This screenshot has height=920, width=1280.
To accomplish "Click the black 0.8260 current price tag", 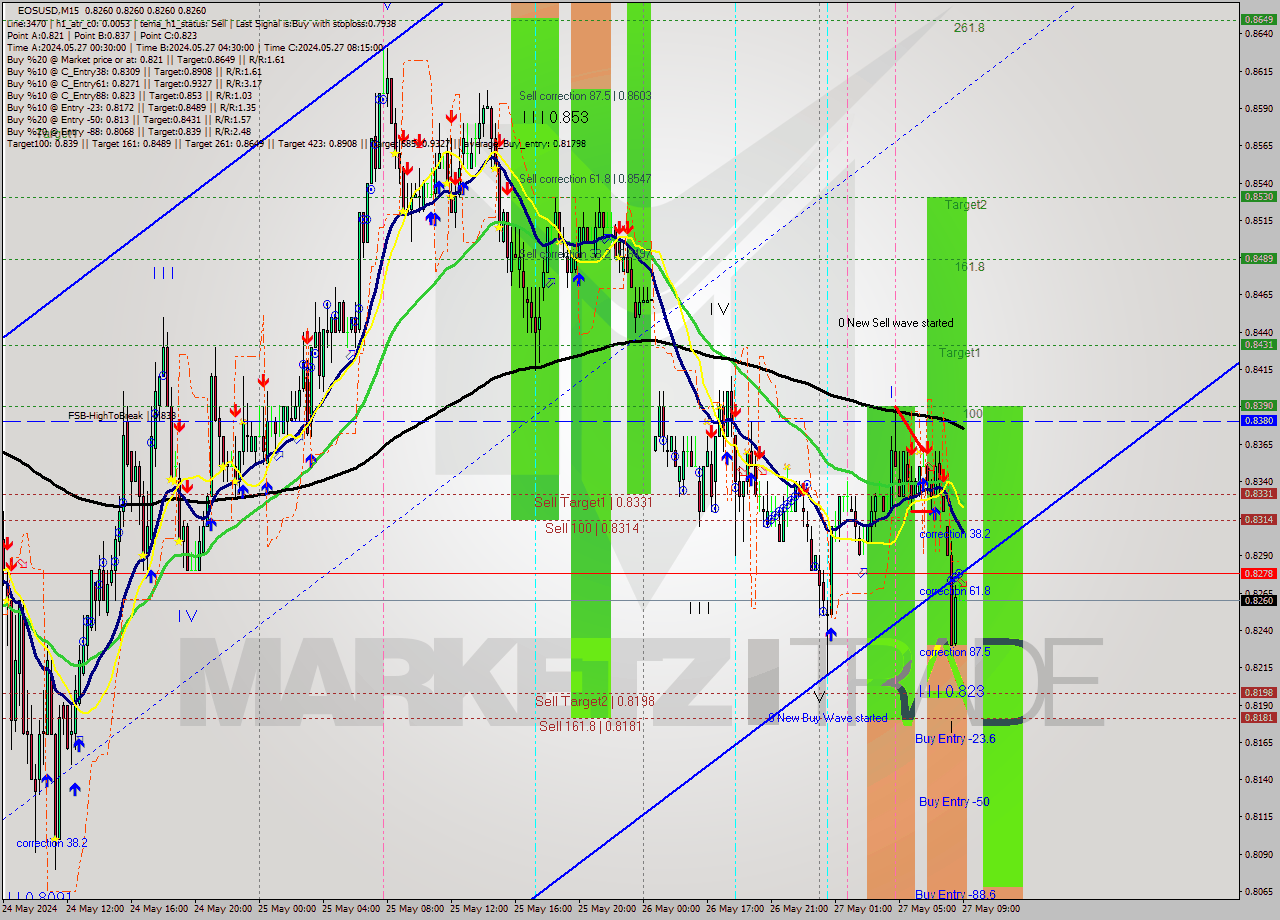I will coord(1257,600).
